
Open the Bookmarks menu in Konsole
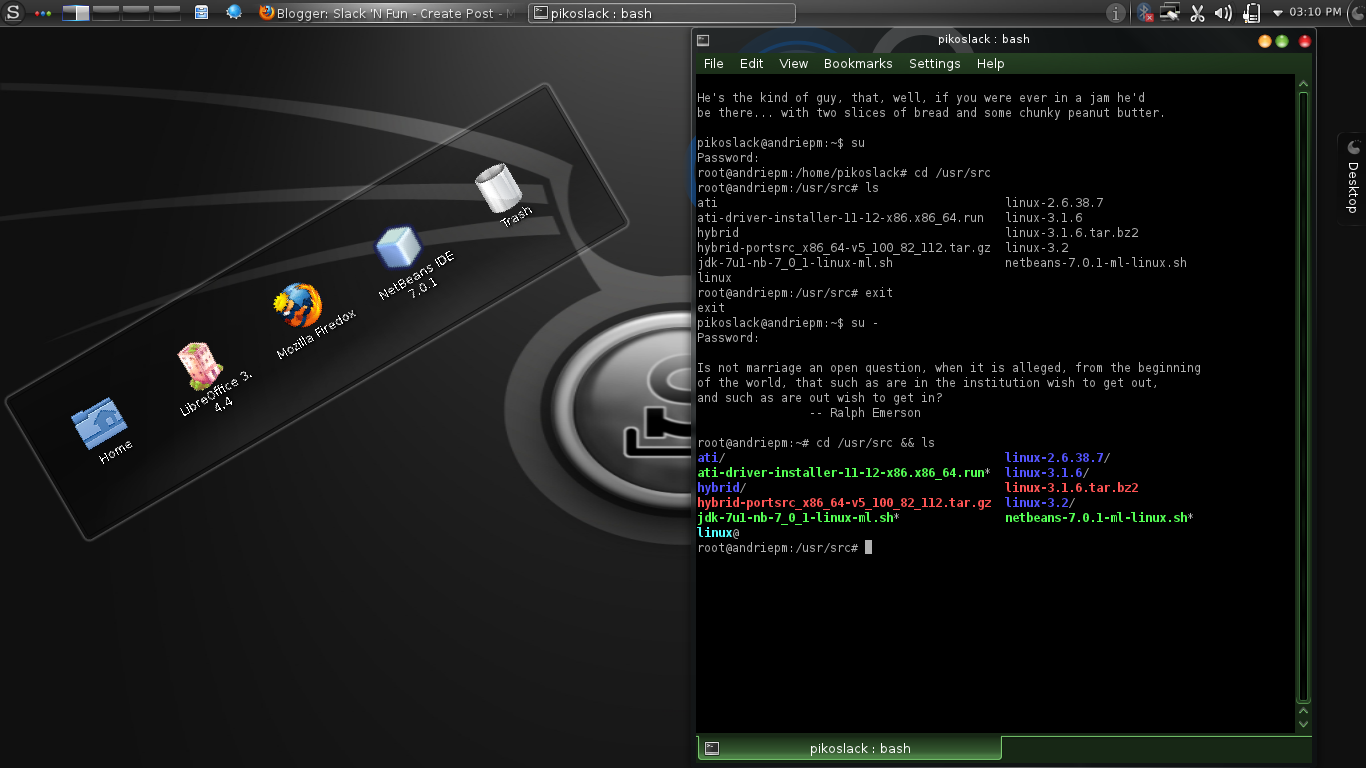coord(857,63)
